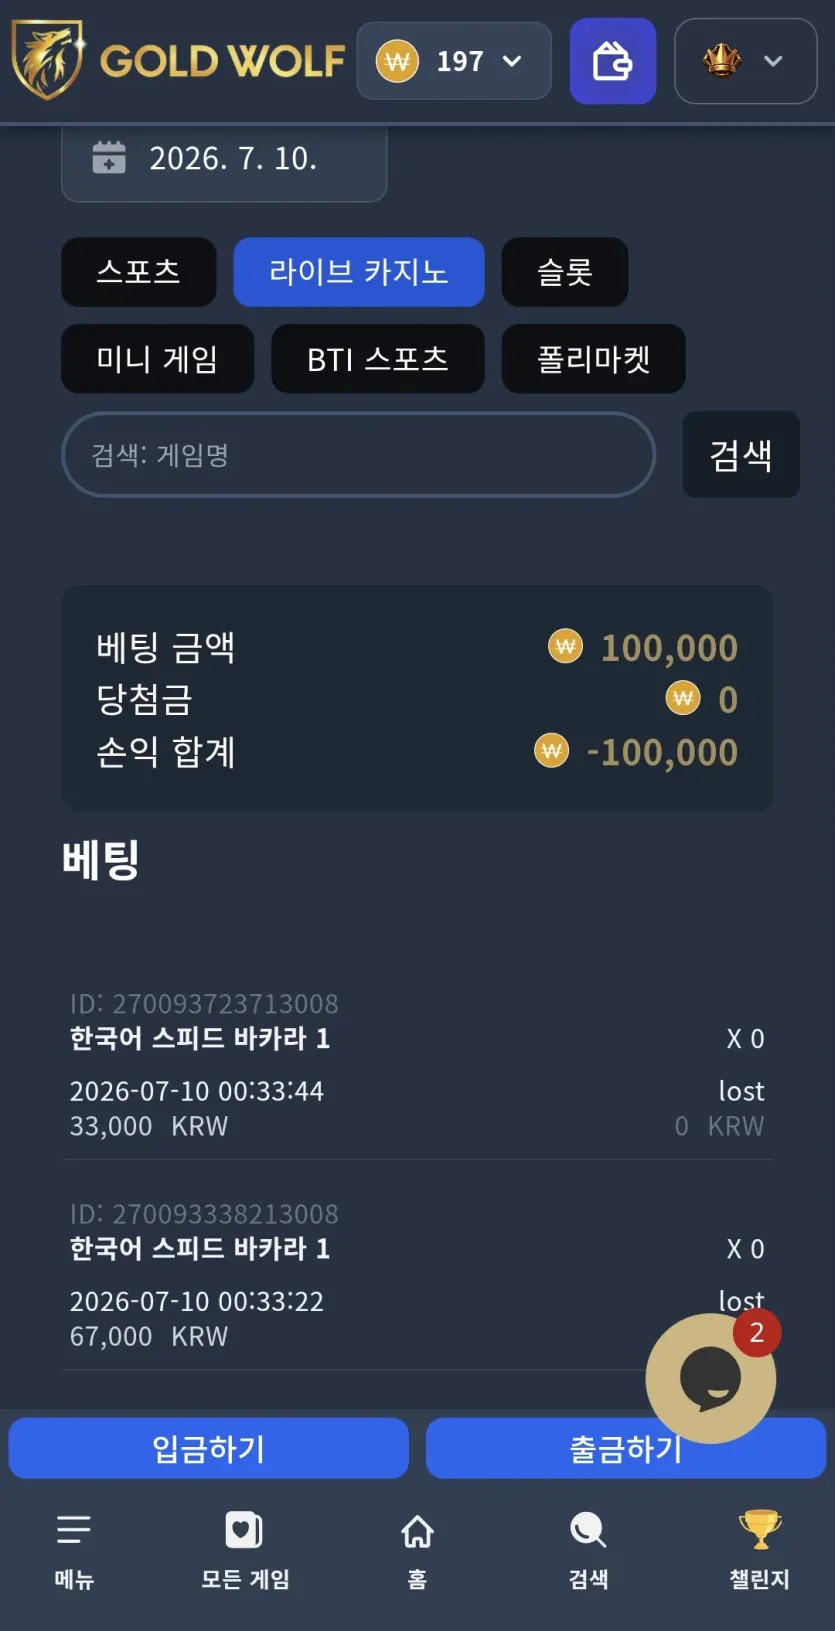Focus the 게임명 search input field
The width and height of the screenshot is (835, 1631).
tap(358, 455)
